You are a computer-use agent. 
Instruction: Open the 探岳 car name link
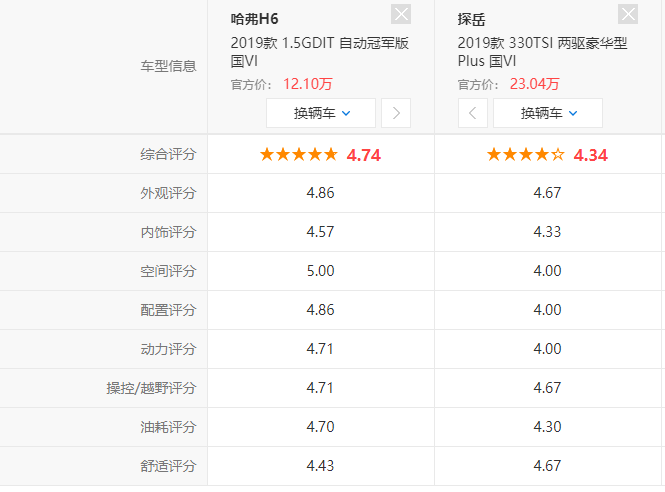coord(474,19)
